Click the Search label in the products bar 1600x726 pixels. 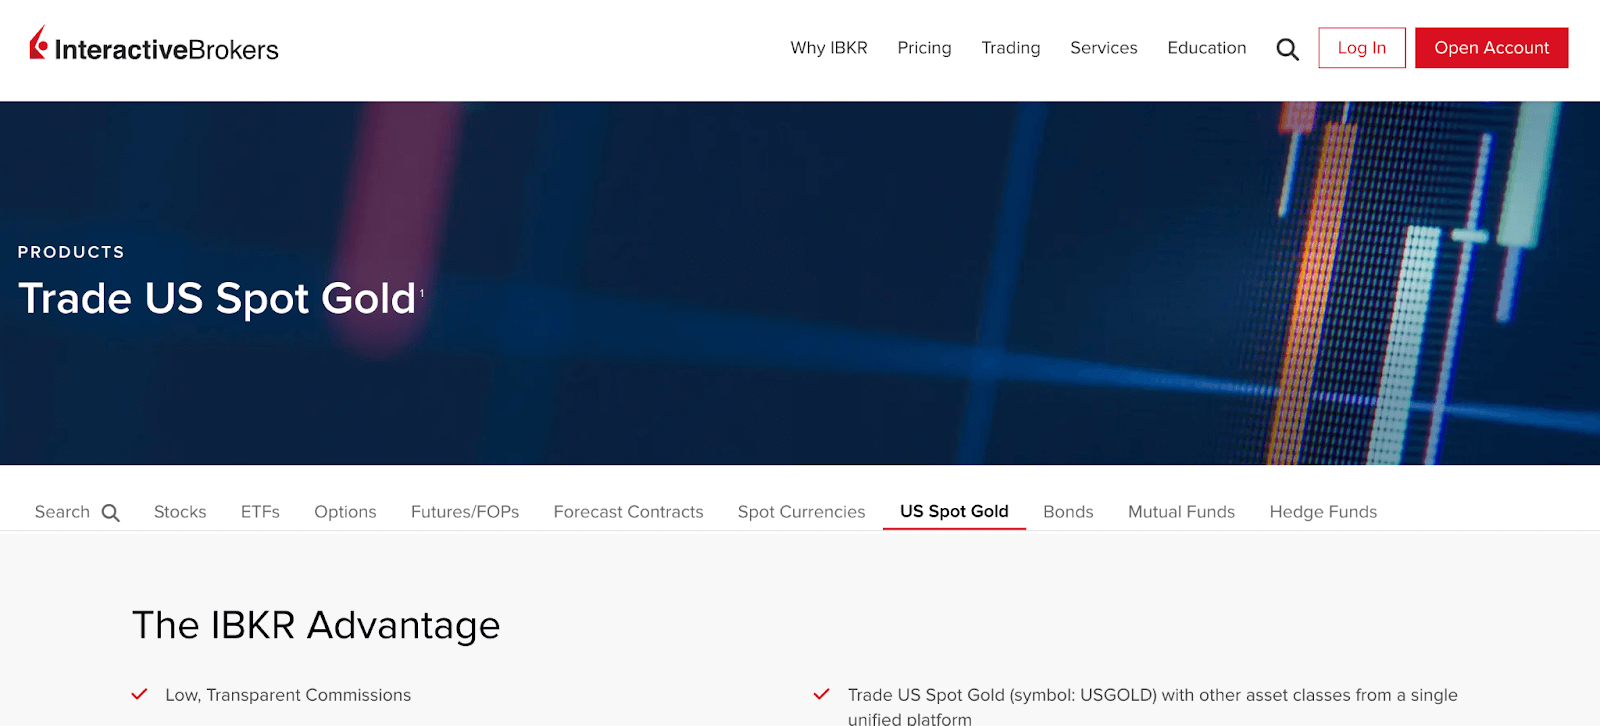tap(62, 512)
